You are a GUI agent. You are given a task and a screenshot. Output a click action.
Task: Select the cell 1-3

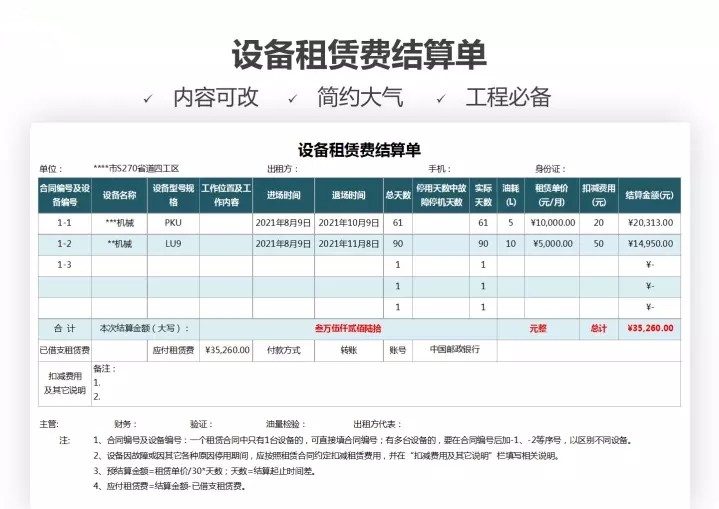click(x=65, y=266)
